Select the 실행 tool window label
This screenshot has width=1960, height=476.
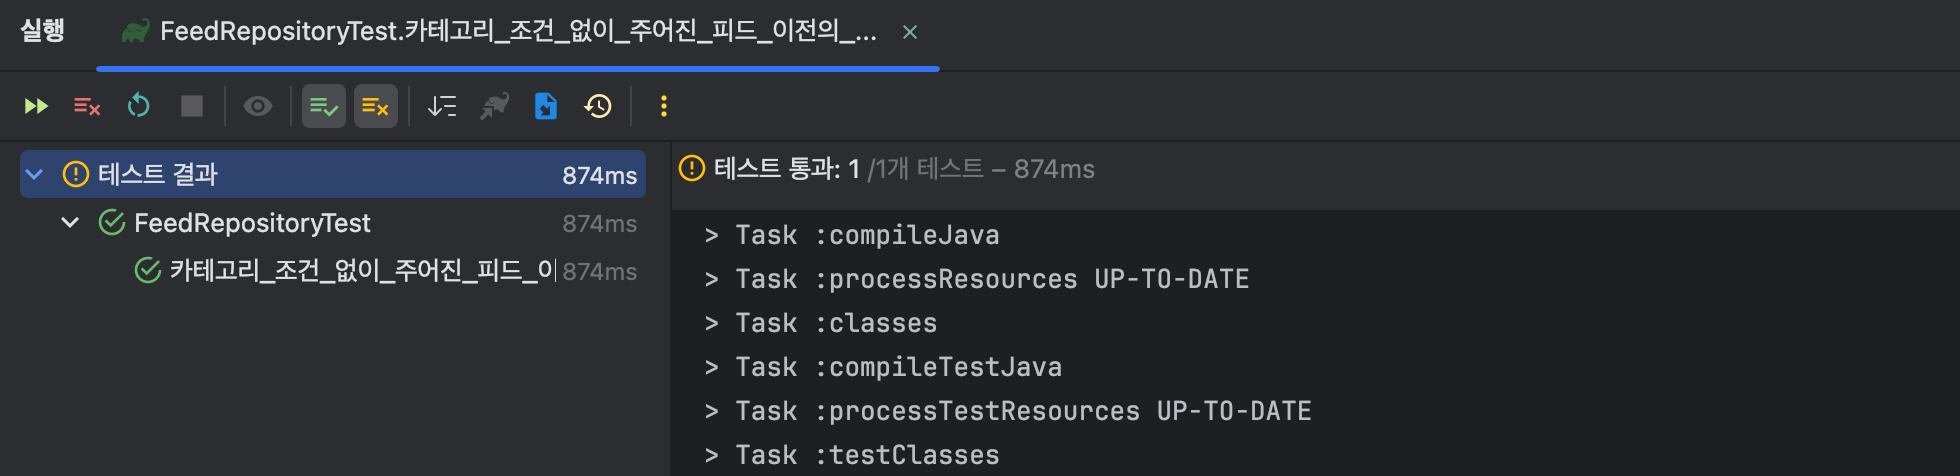coord(43,32)
